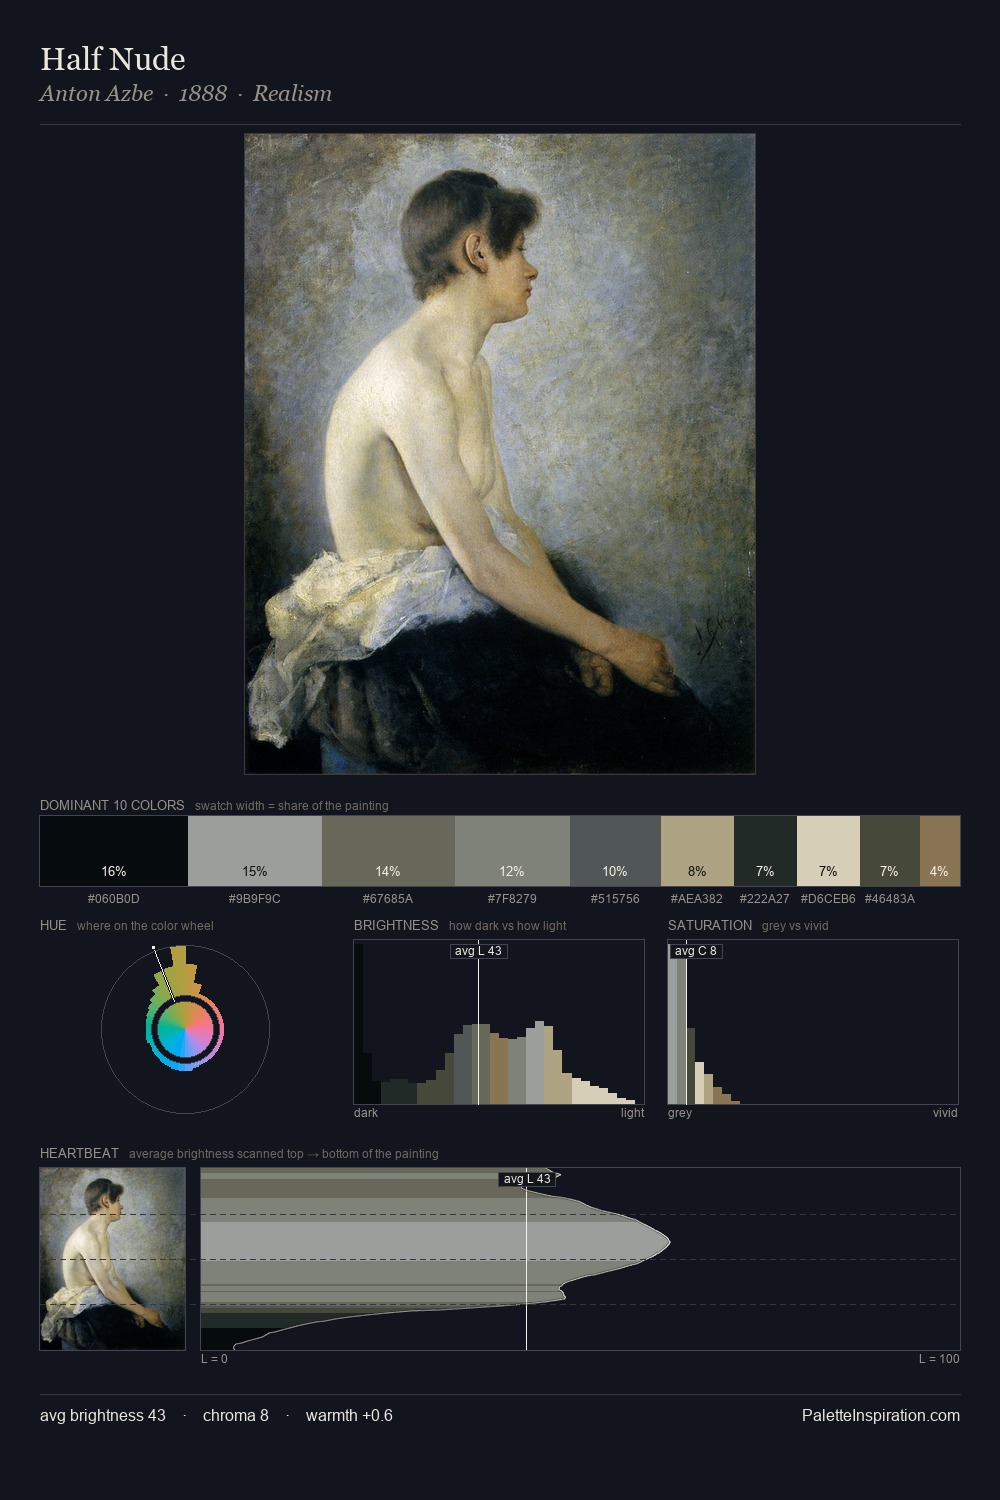Click the footer avg brightness 43 text
Image resolution: width=1000 pixels, height=1500 pixels.
(103, 1416)
